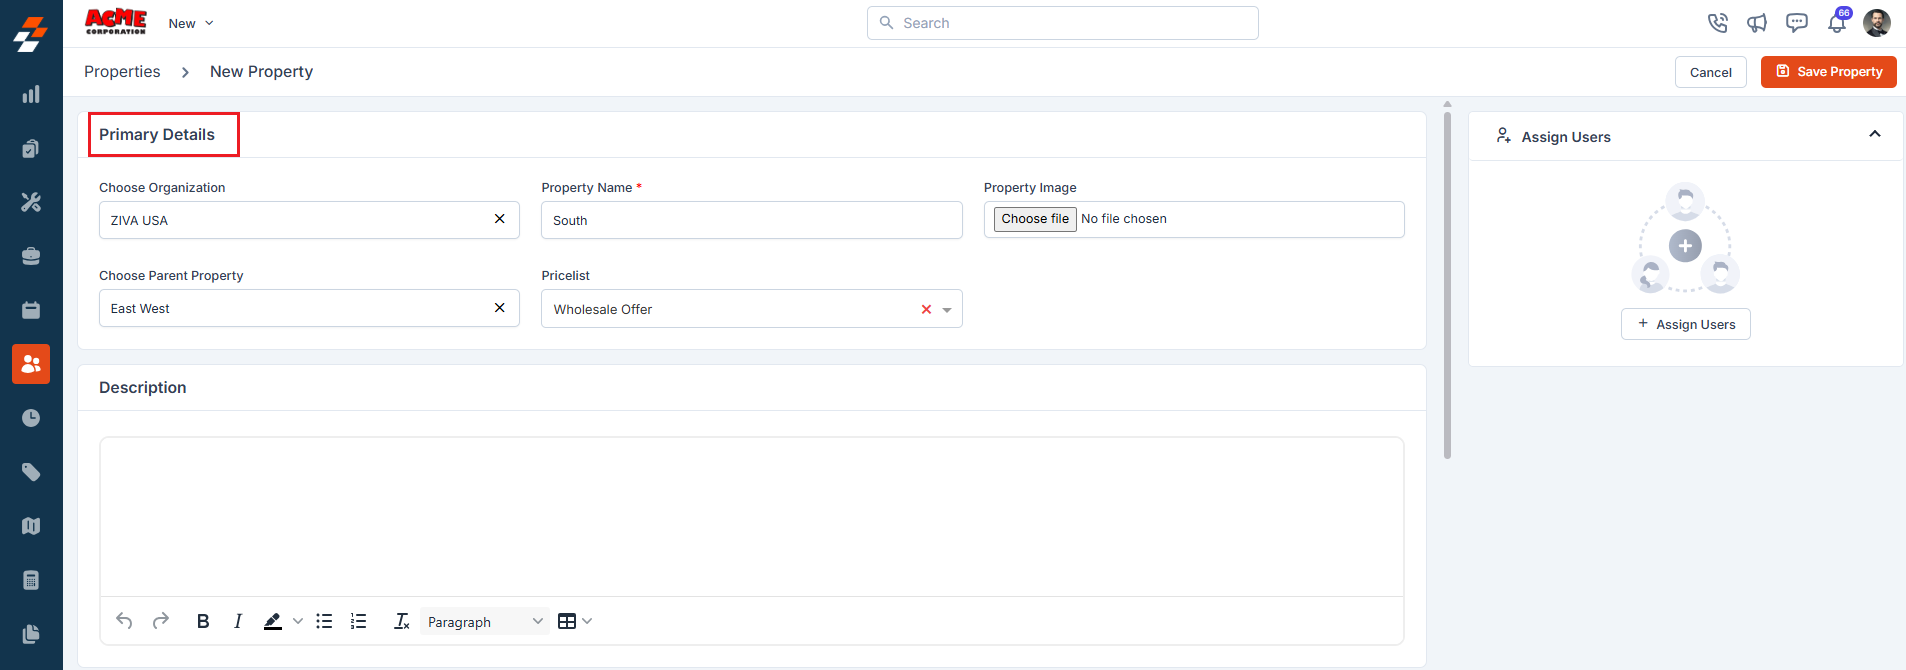Remove formatting in description editor
1906x670 pixels.
coord(402,621)
